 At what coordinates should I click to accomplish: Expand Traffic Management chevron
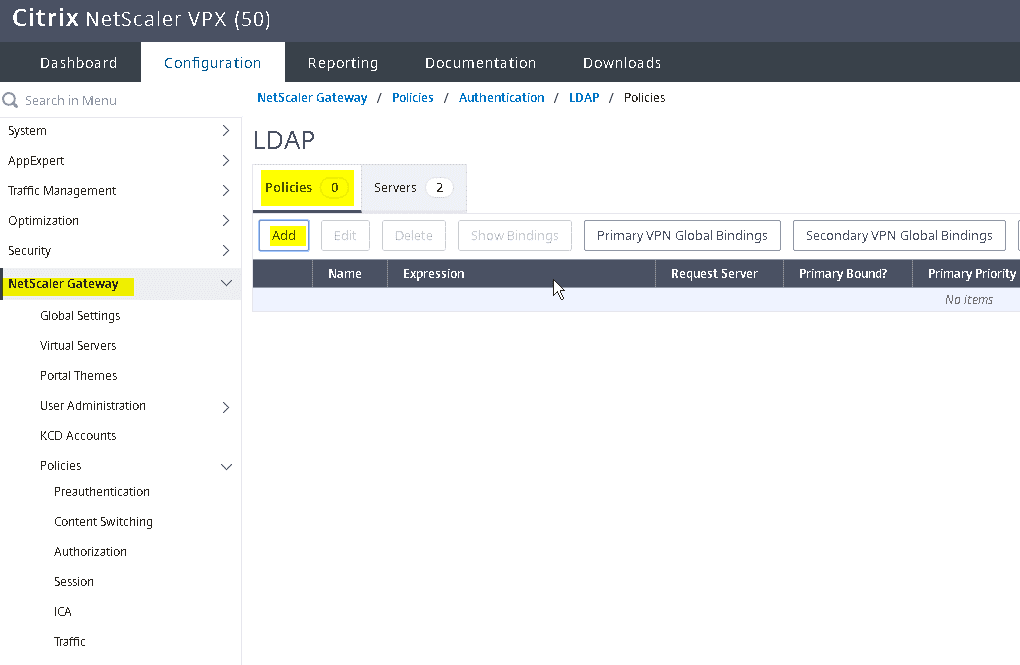click(x=226, y=191)
